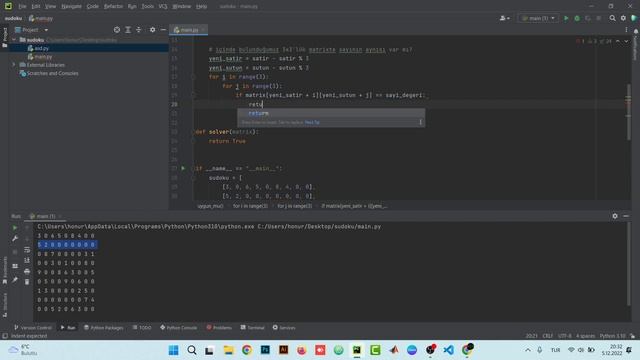Open the Refactor menu

click(x=113, y=7)
